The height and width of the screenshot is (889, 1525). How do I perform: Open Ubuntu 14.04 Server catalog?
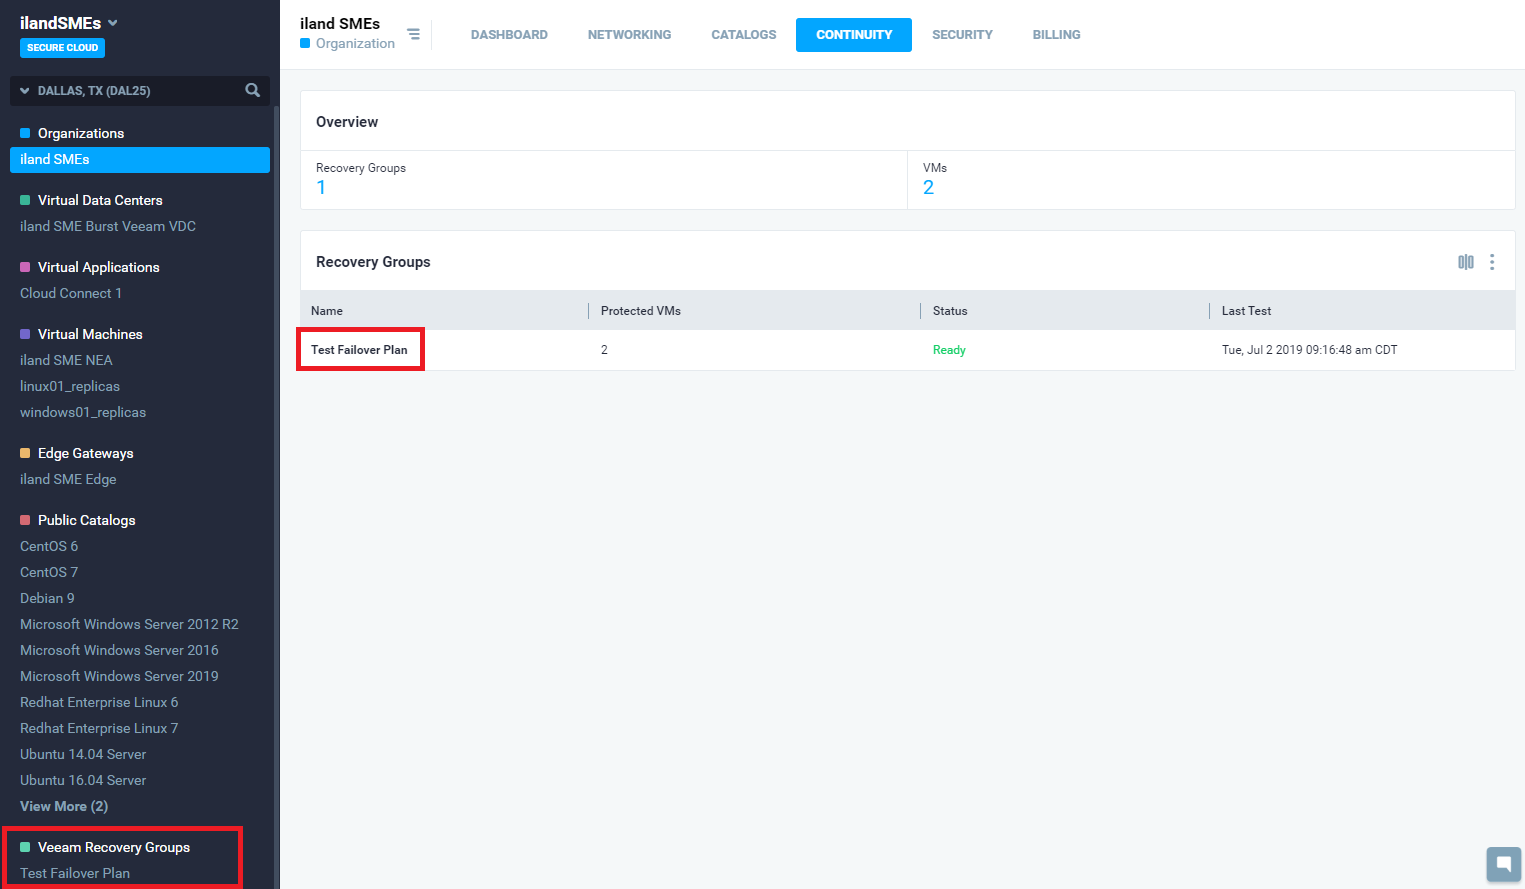click(x=83, y=754)
